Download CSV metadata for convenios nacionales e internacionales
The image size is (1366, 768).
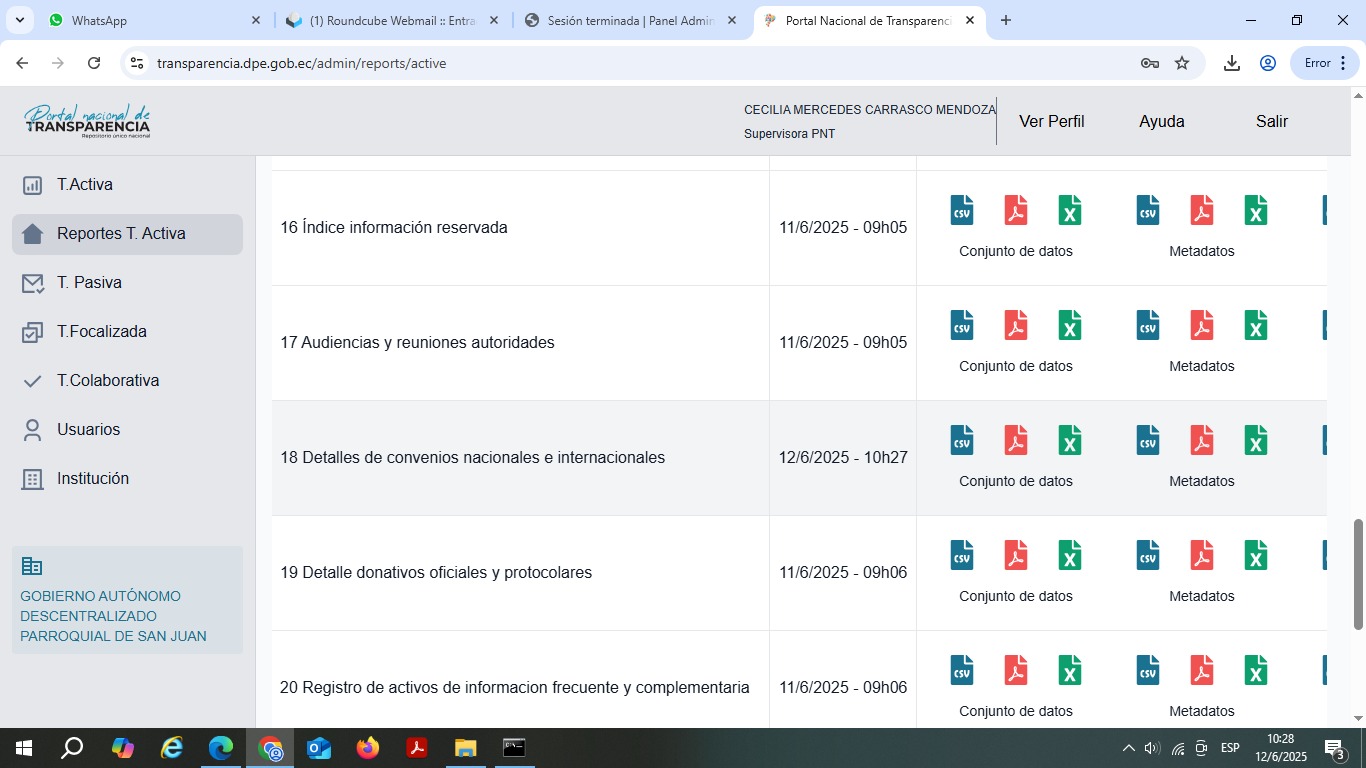point(1147,441)
